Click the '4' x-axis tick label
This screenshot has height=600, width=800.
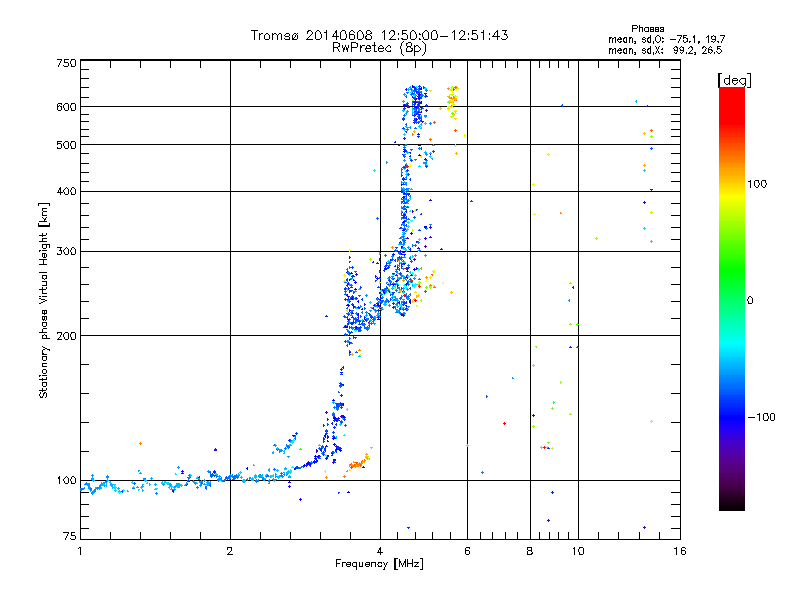pyautogui.click(x=380, y=551)
